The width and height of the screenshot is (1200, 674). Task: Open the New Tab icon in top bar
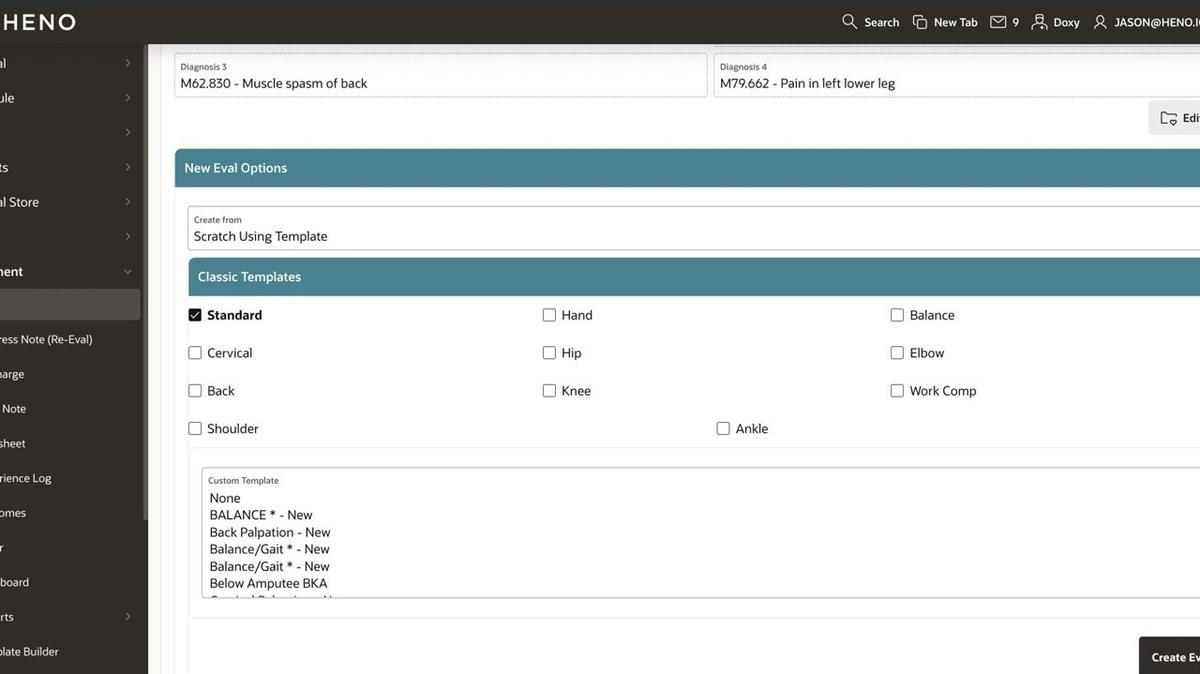[x=919, y=21]
